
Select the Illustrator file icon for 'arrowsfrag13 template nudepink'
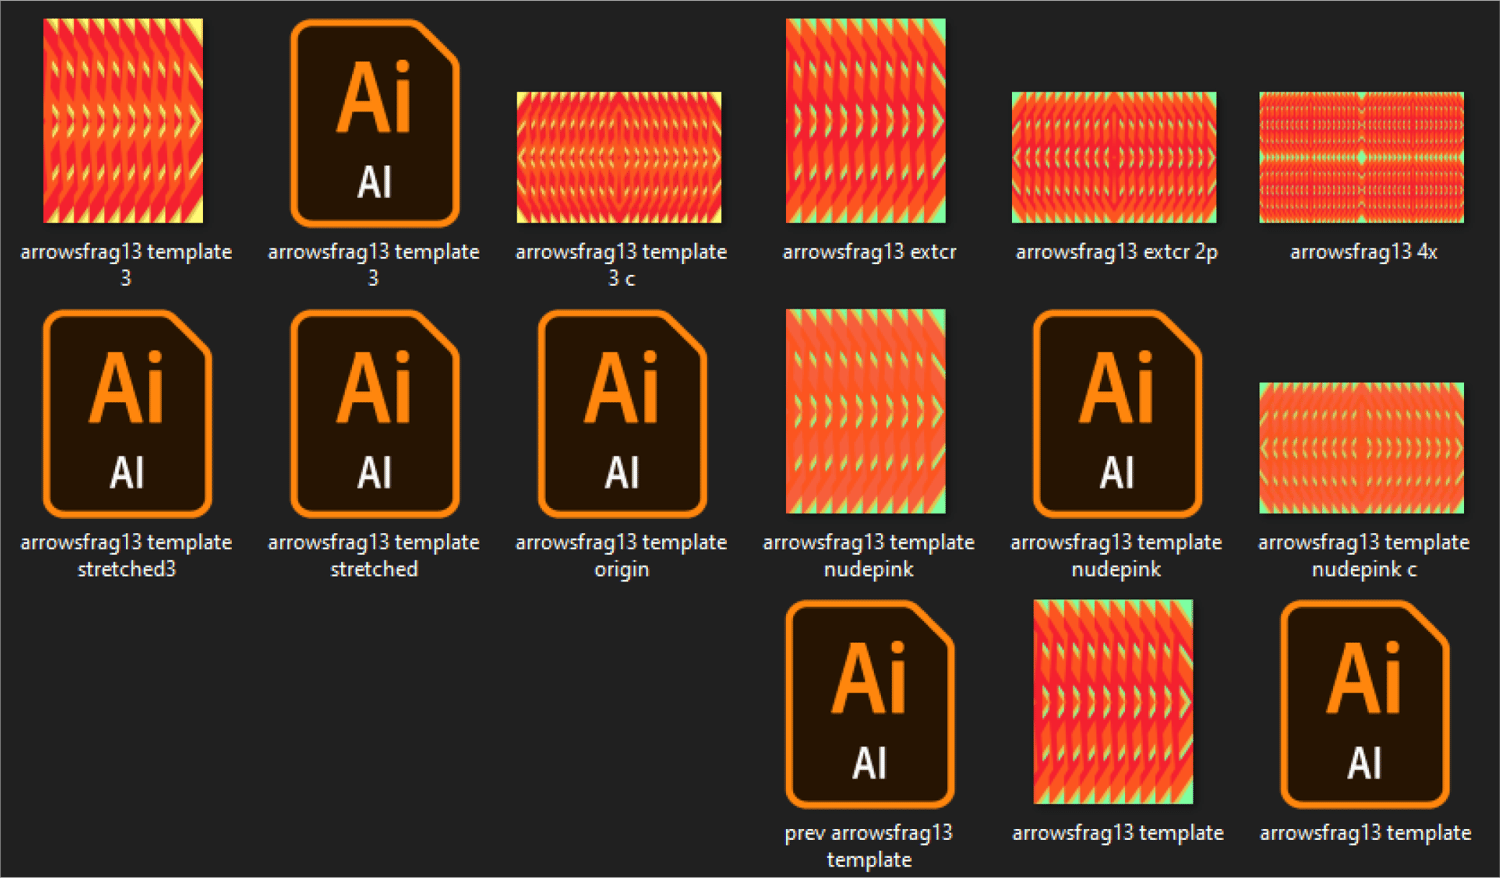(1117, 414)
